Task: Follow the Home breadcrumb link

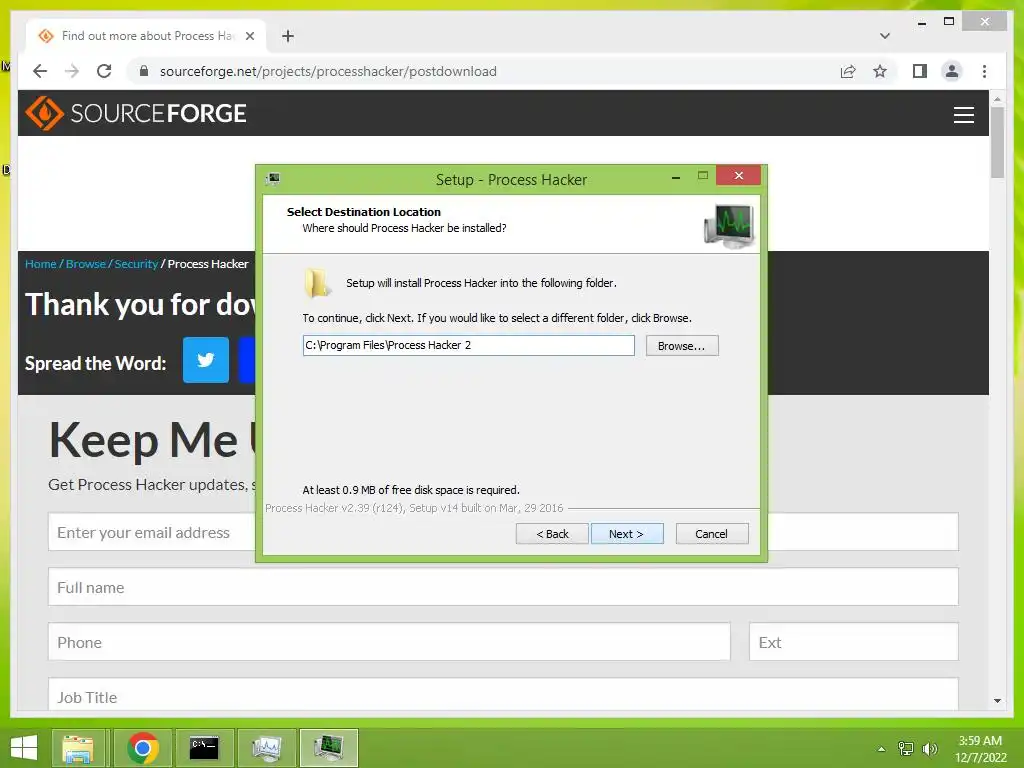Action: [40, 264]
